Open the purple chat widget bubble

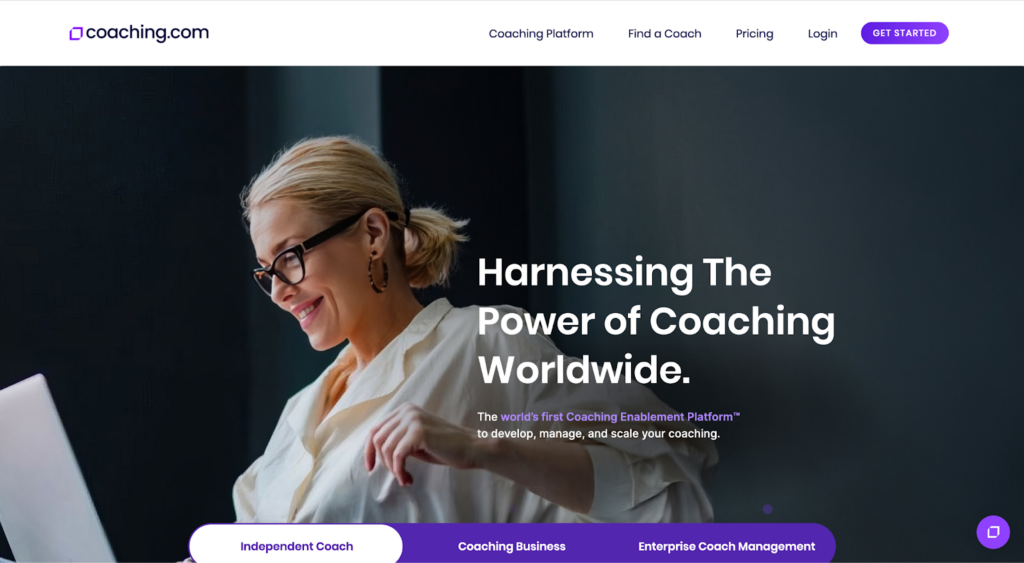click(x=993, y=532)
